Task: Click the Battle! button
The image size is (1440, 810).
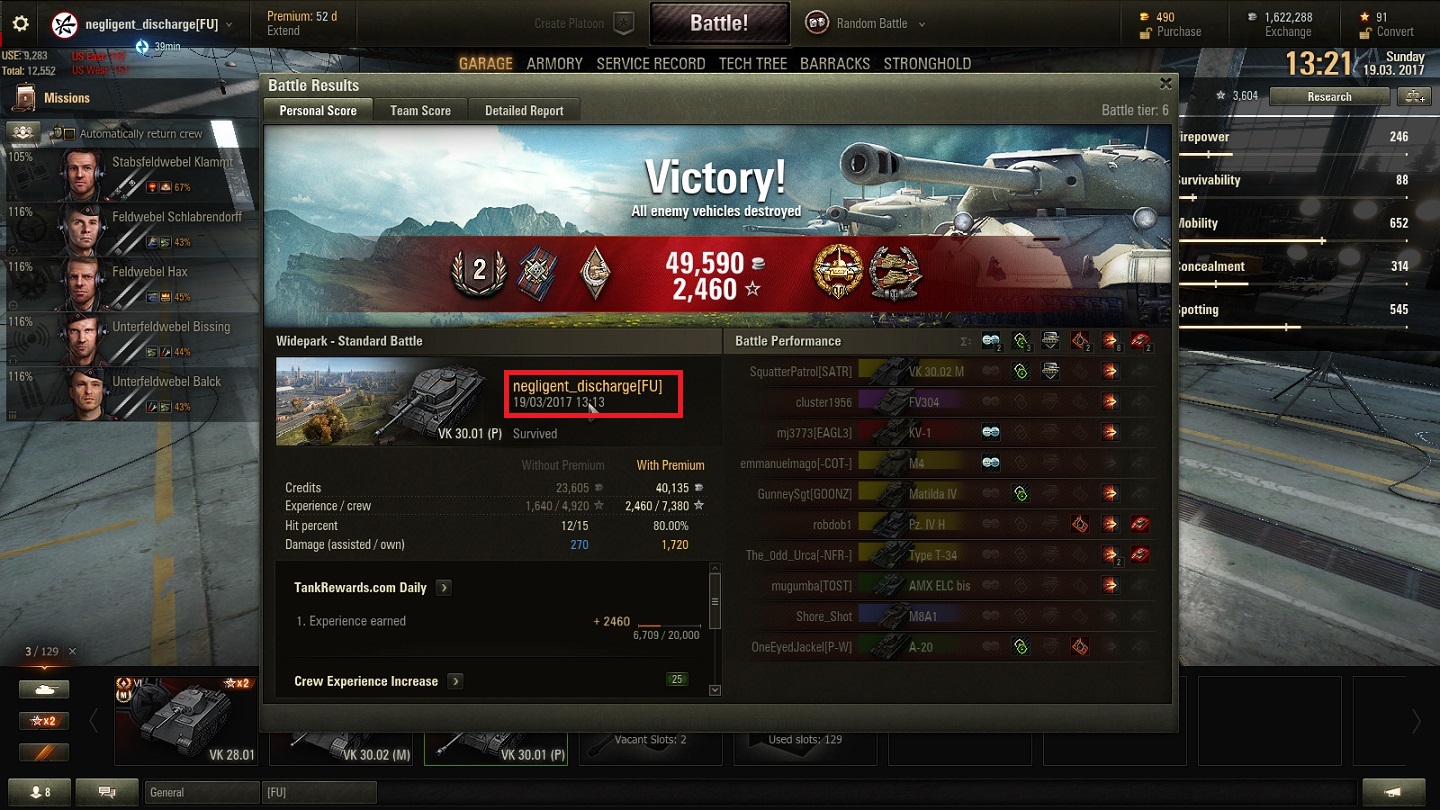Action: pos(719,23)
